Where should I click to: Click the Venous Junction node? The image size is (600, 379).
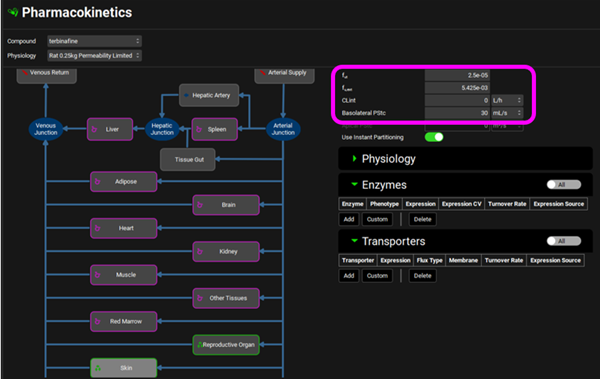[x=46, y=129]
